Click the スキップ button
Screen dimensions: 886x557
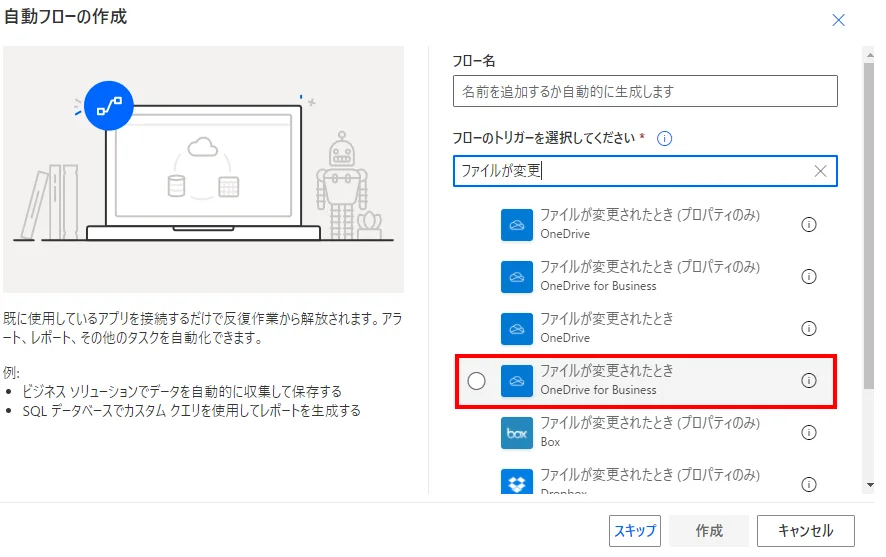click(x=635, y=531)
